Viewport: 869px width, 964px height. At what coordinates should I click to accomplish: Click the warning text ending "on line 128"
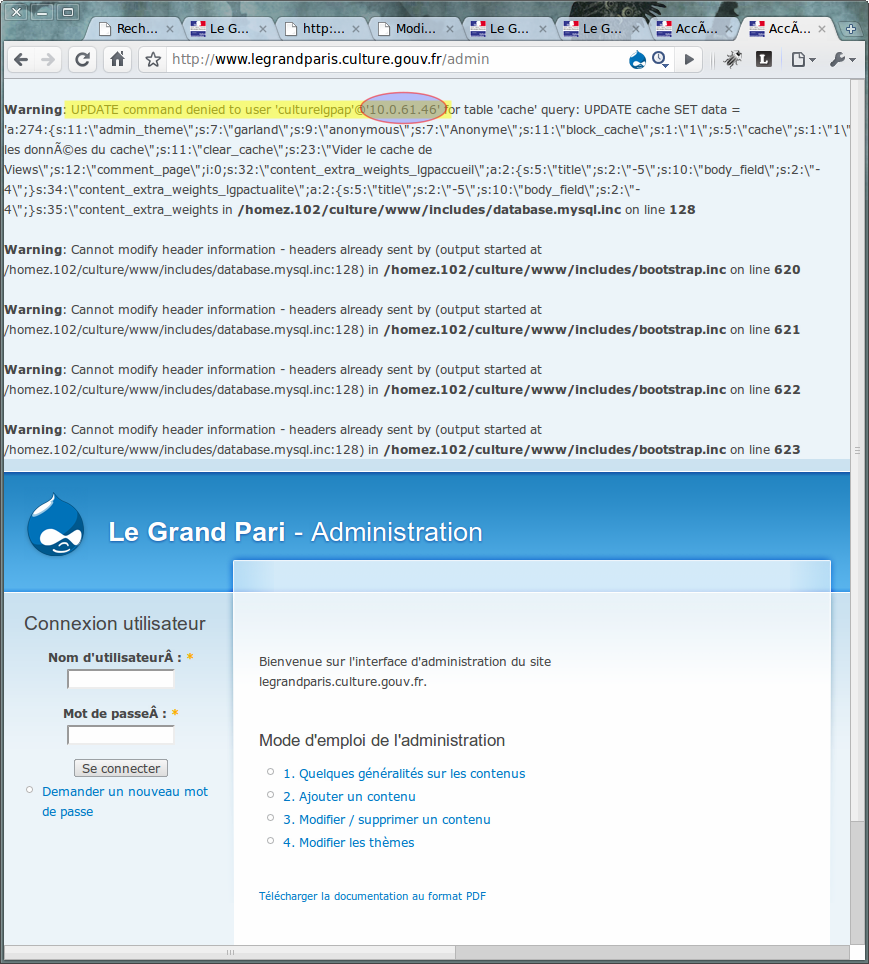coord(427,160)
